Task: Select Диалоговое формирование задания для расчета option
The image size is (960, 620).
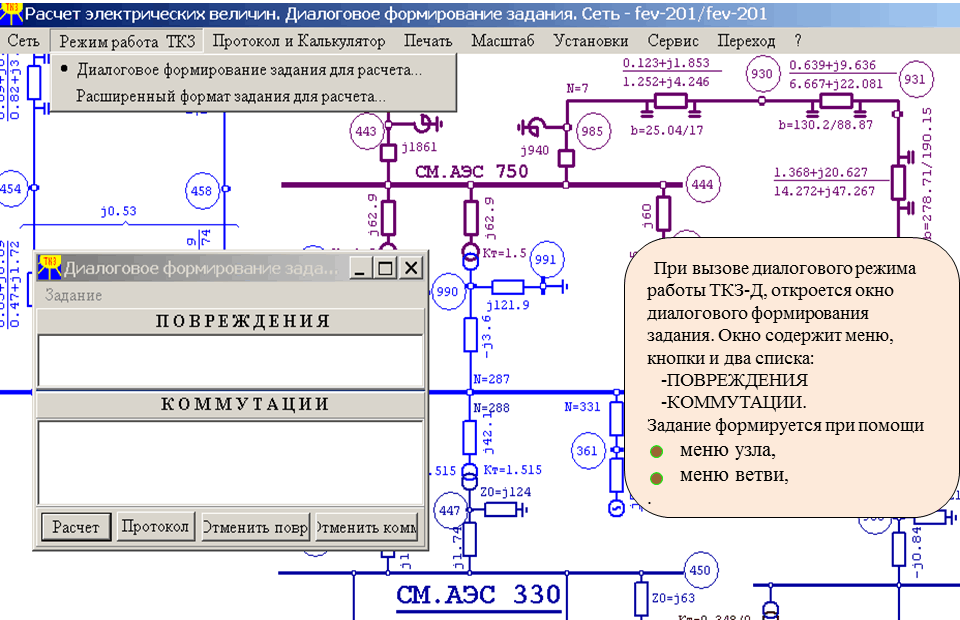Action: pos(249,71)
